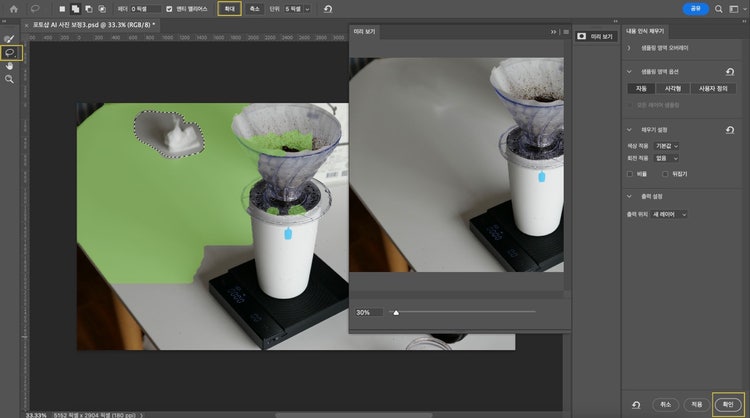Viewport: 750px width, 418px height.
Task: Open the 색상 적용 dropdown
Action: tap(667, 146)
